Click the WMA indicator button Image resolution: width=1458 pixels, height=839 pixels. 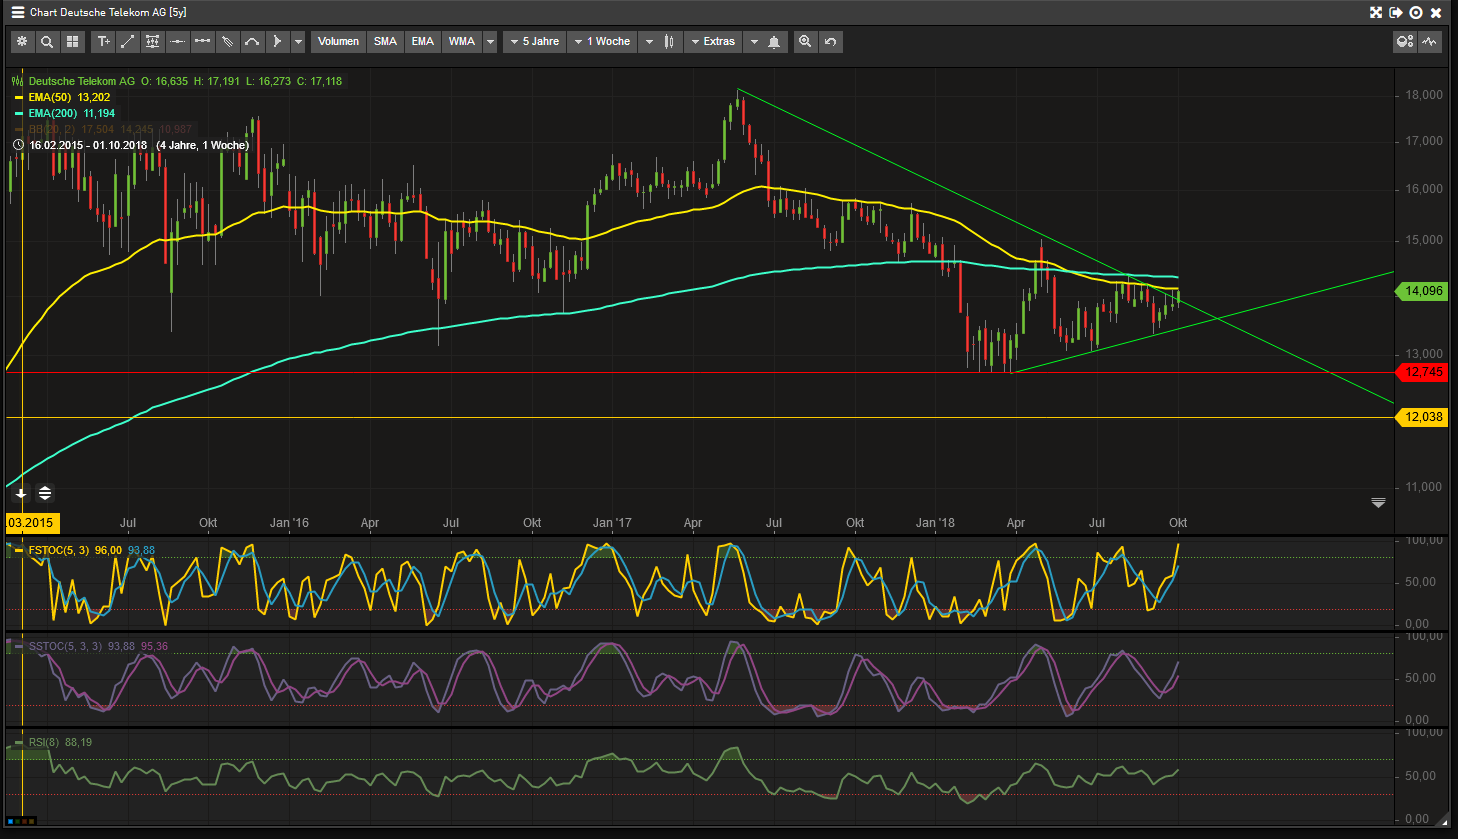(x=461, y=42)
